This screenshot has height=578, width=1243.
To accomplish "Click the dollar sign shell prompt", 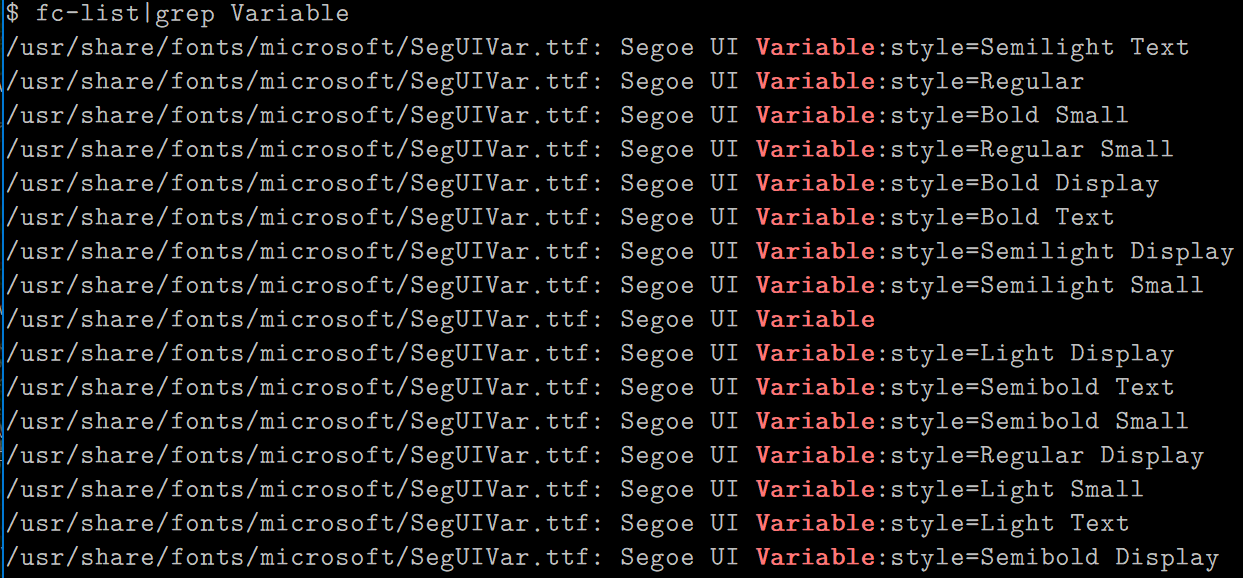I will [11, 14].
